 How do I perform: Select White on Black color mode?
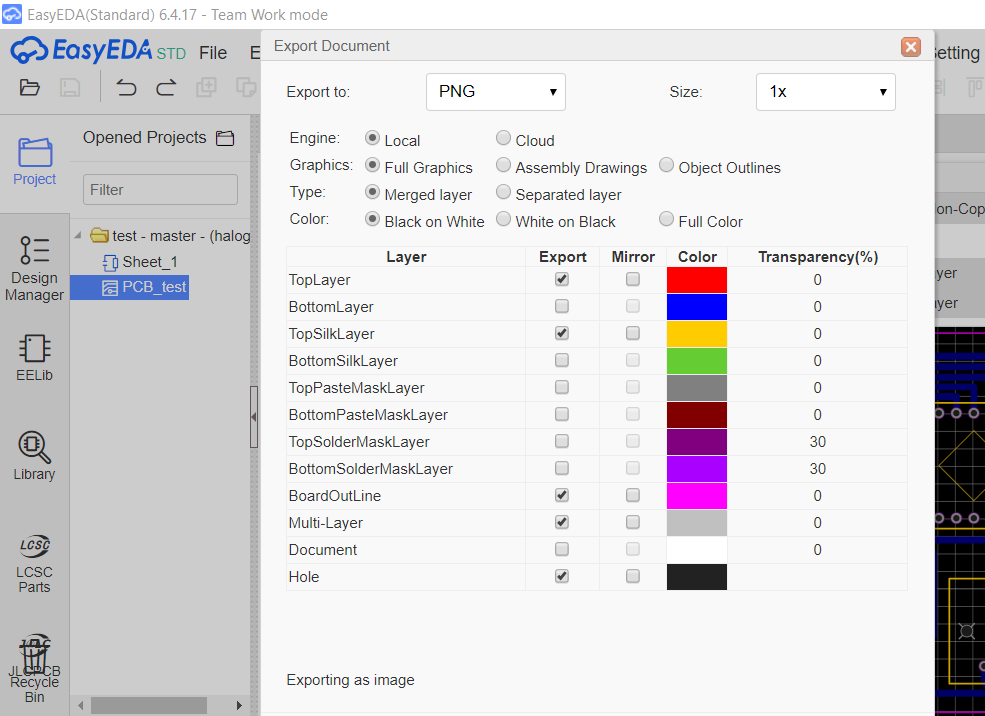(503, 219)
